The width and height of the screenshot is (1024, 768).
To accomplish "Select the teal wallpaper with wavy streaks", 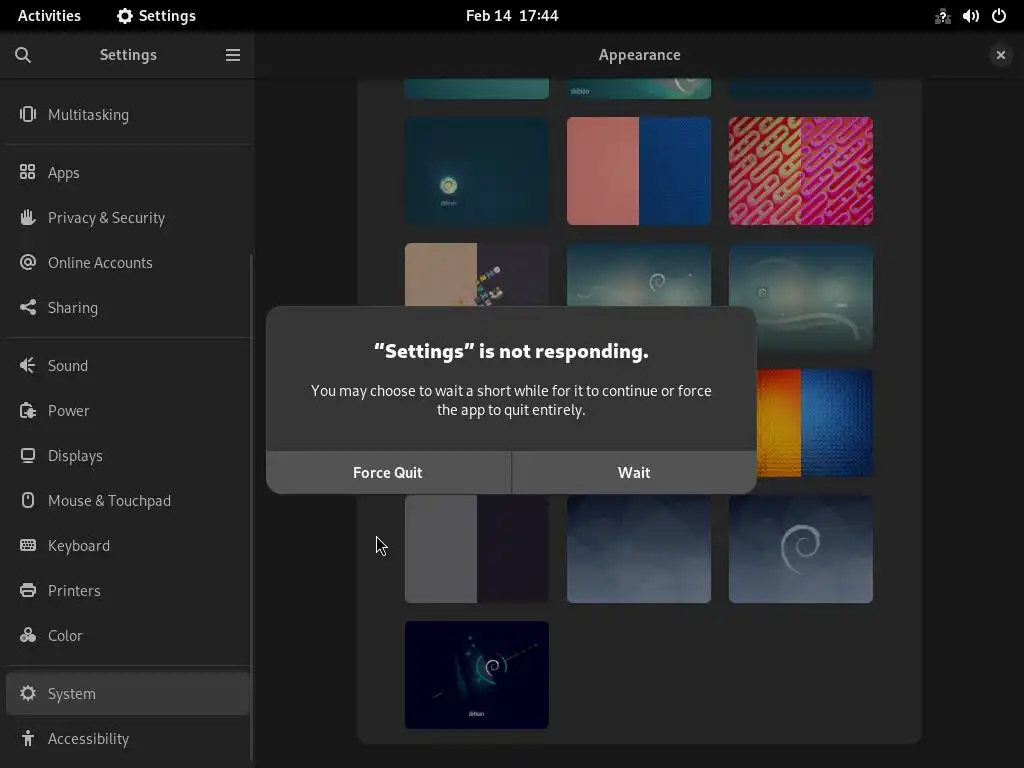I will pos(801,296).
